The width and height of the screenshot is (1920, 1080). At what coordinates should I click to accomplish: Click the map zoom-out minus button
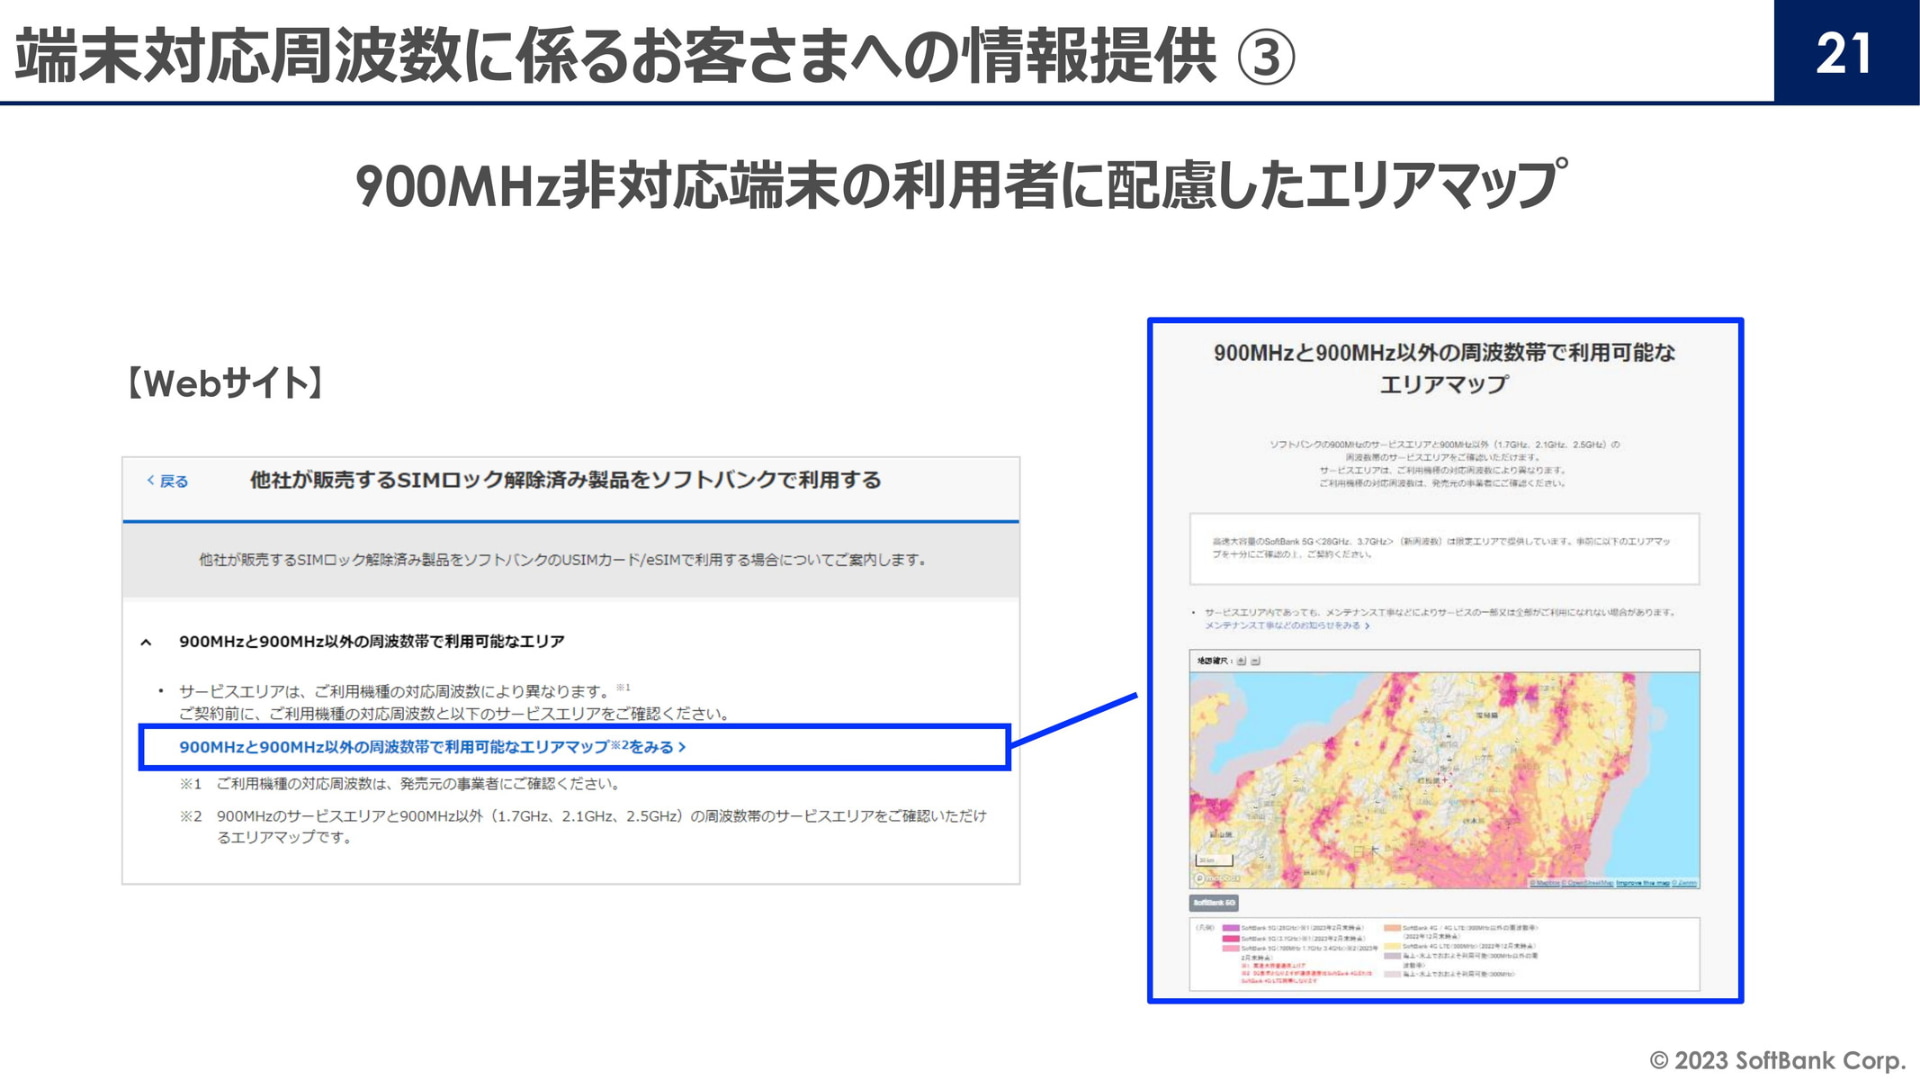(x=1256, y=661)
